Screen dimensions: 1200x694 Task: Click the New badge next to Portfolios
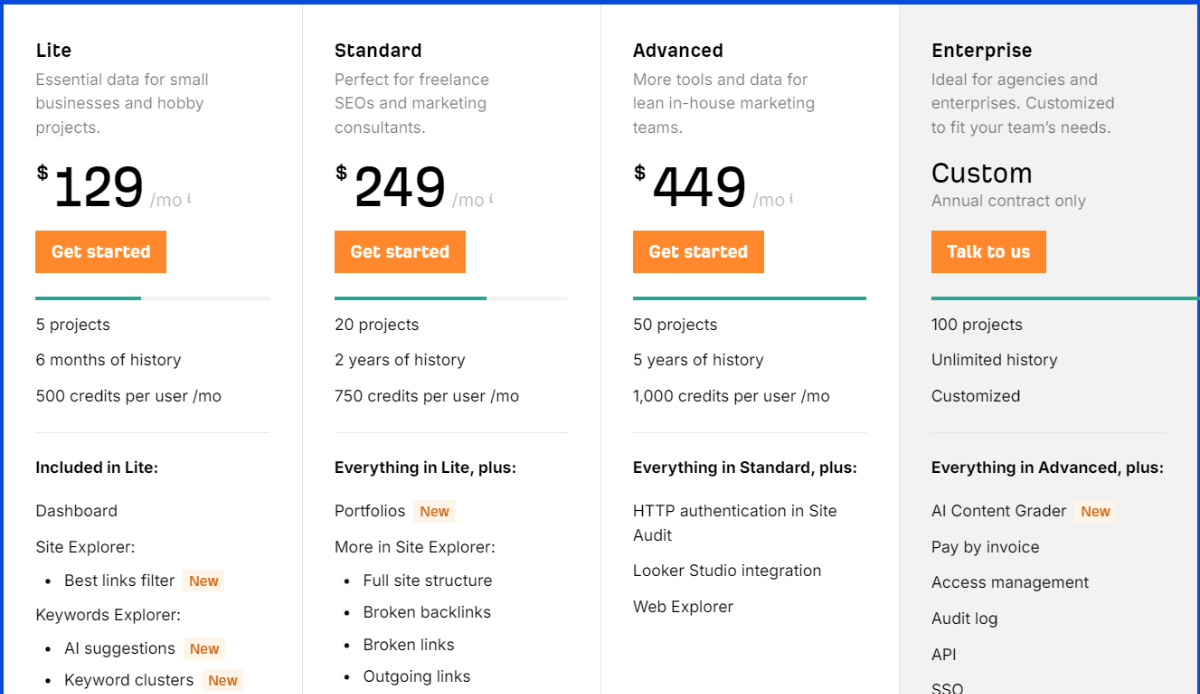434,511
